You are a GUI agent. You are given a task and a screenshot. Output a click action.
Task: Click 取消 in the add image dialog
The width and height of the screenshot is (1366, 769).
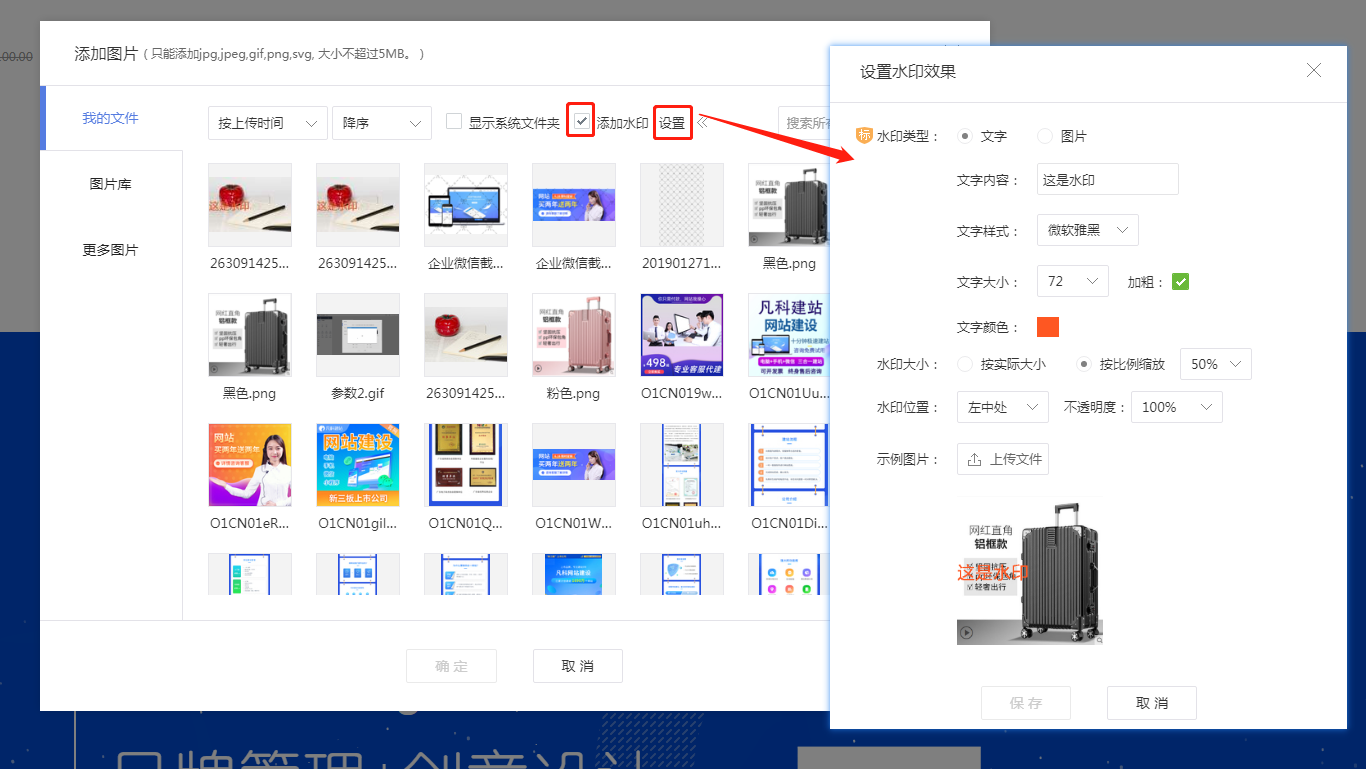pos(578,666)
